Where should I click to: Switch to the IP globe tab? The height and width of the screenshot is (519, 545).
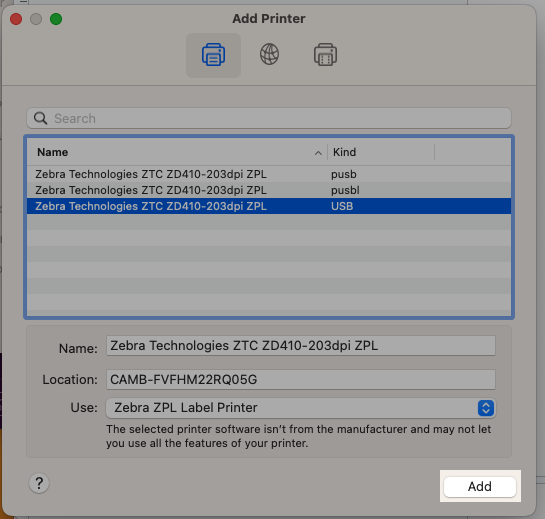(269, 55)
